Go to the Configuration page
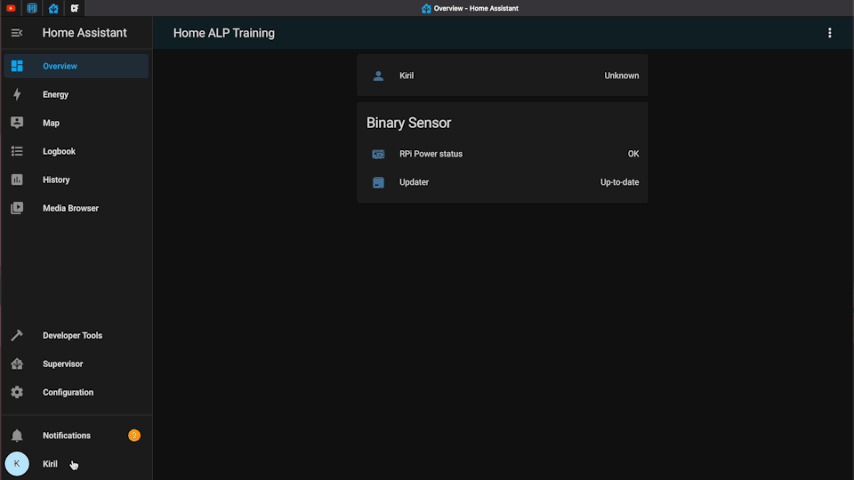The image size is (854, 480). point(76,392)
